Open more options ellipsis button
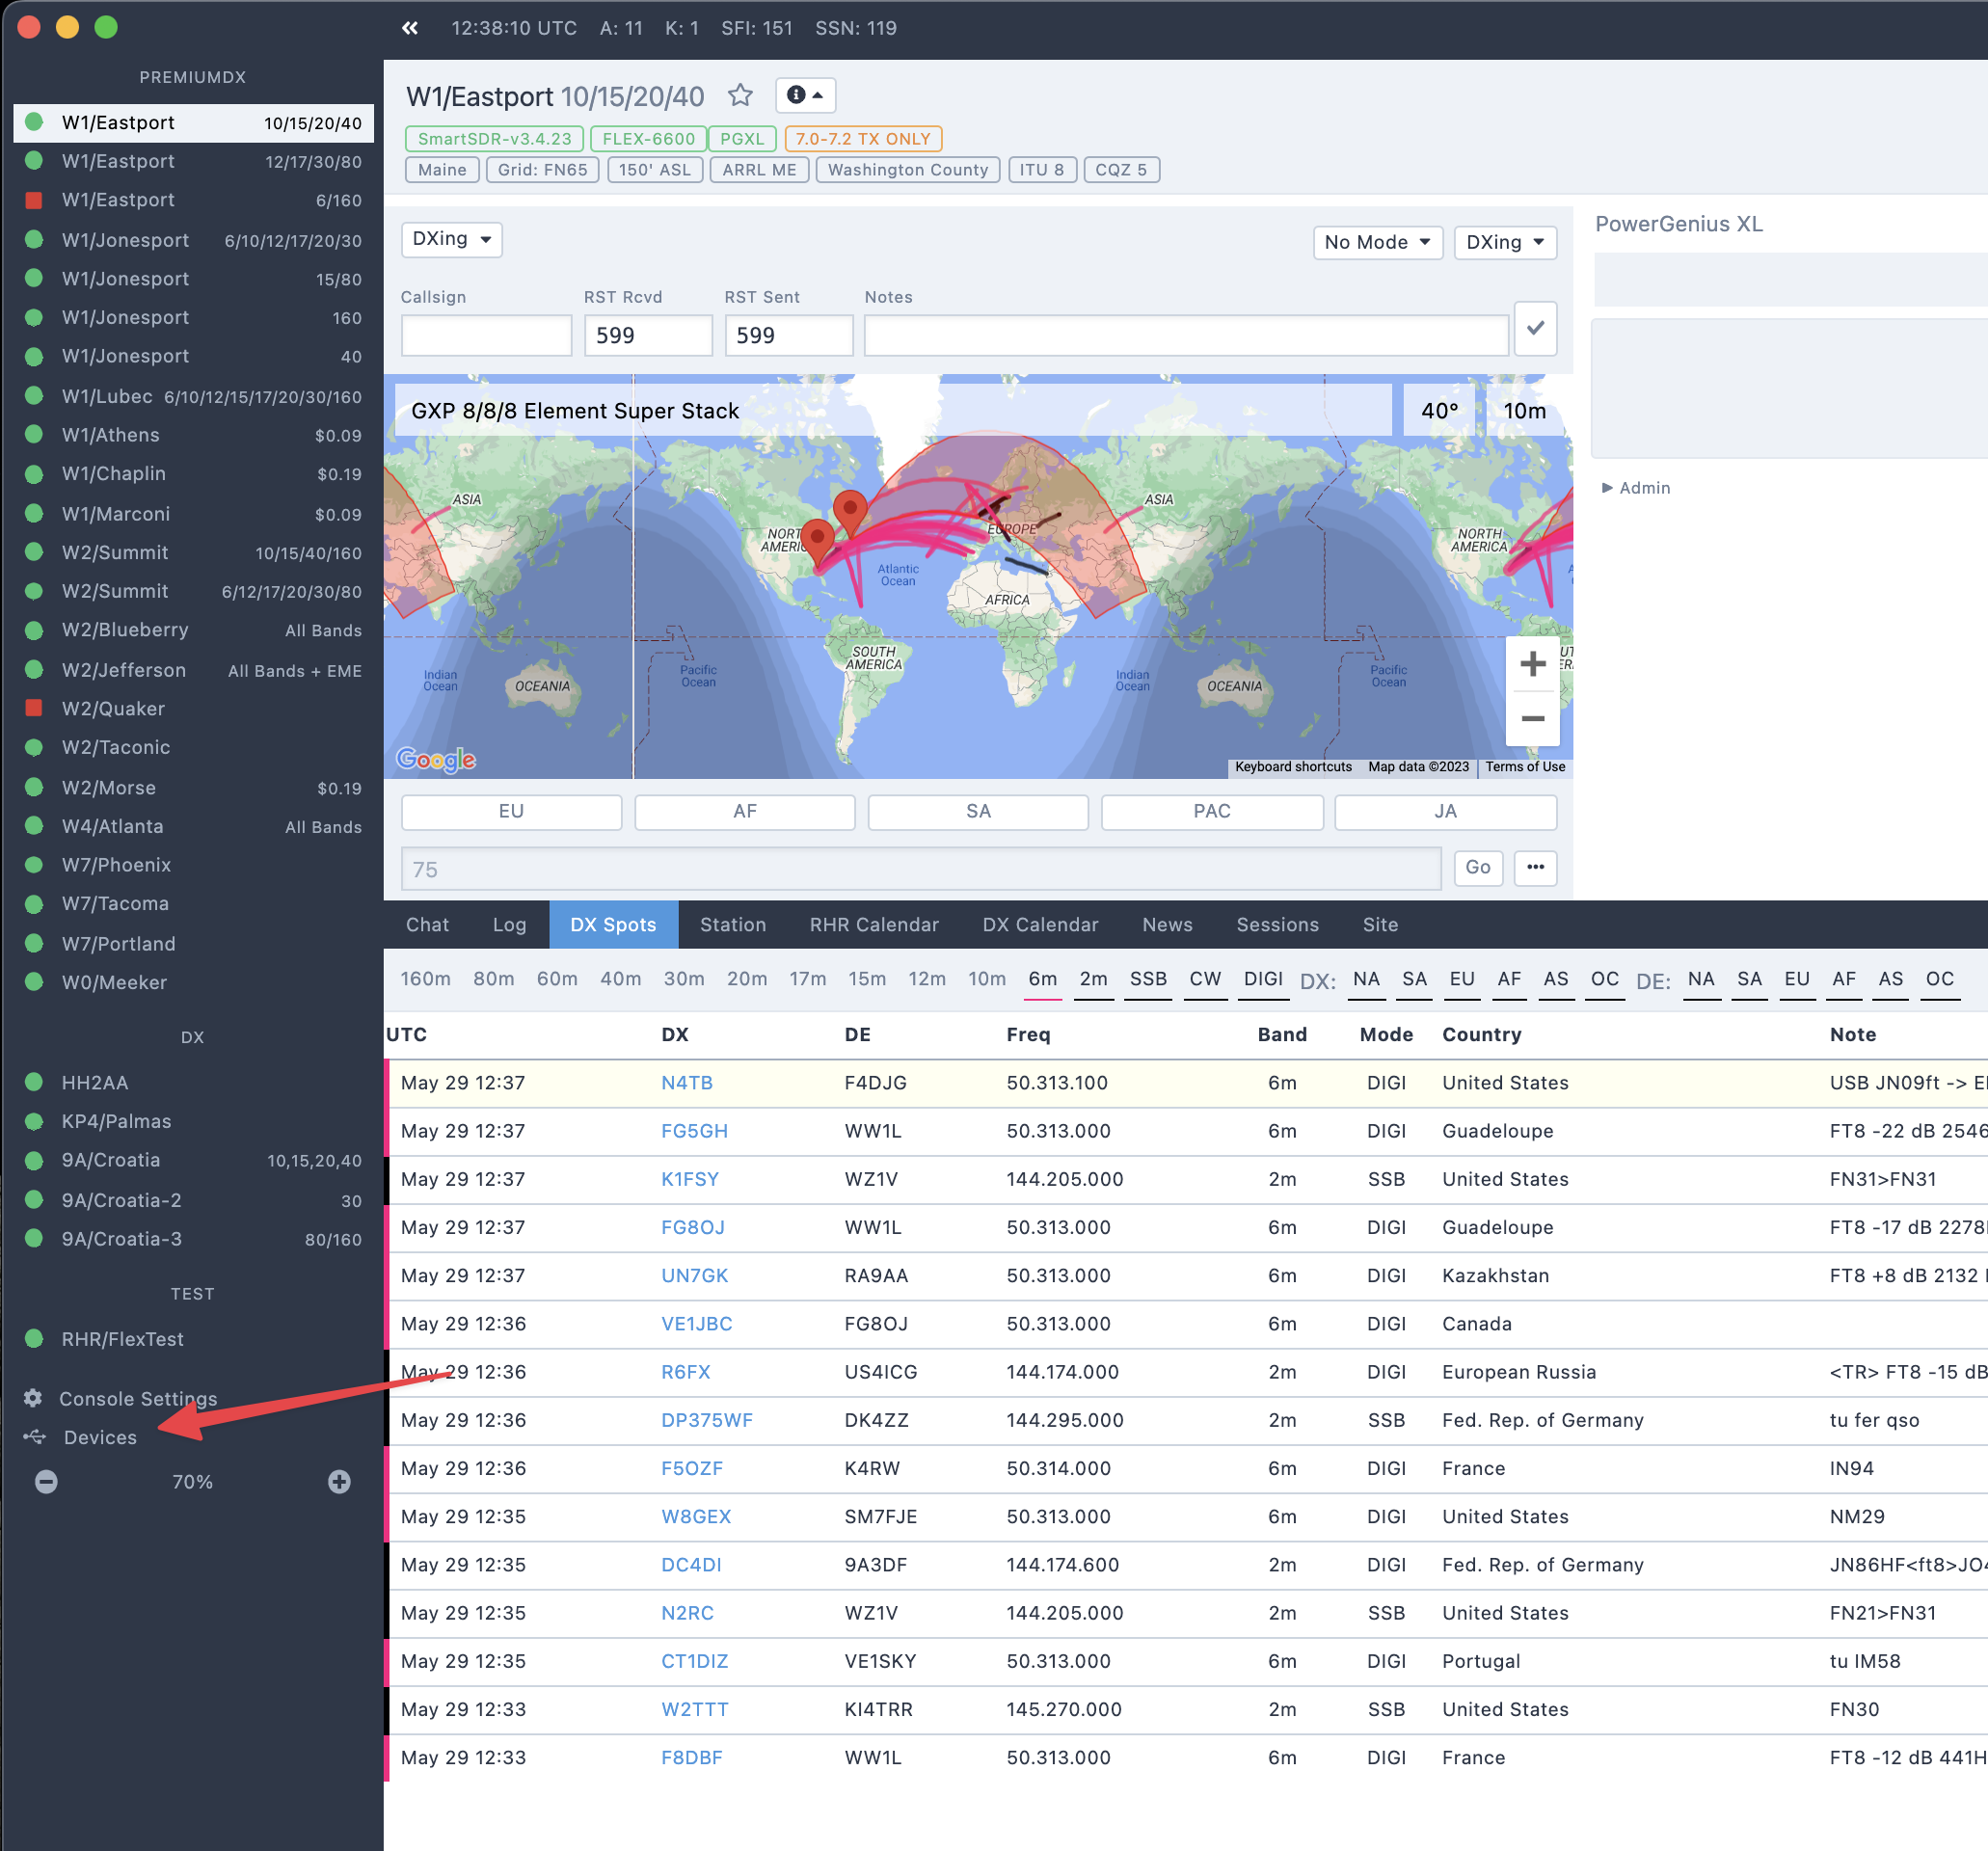This screenshot has height=1851, width=1988. [x=1535, y=867]
